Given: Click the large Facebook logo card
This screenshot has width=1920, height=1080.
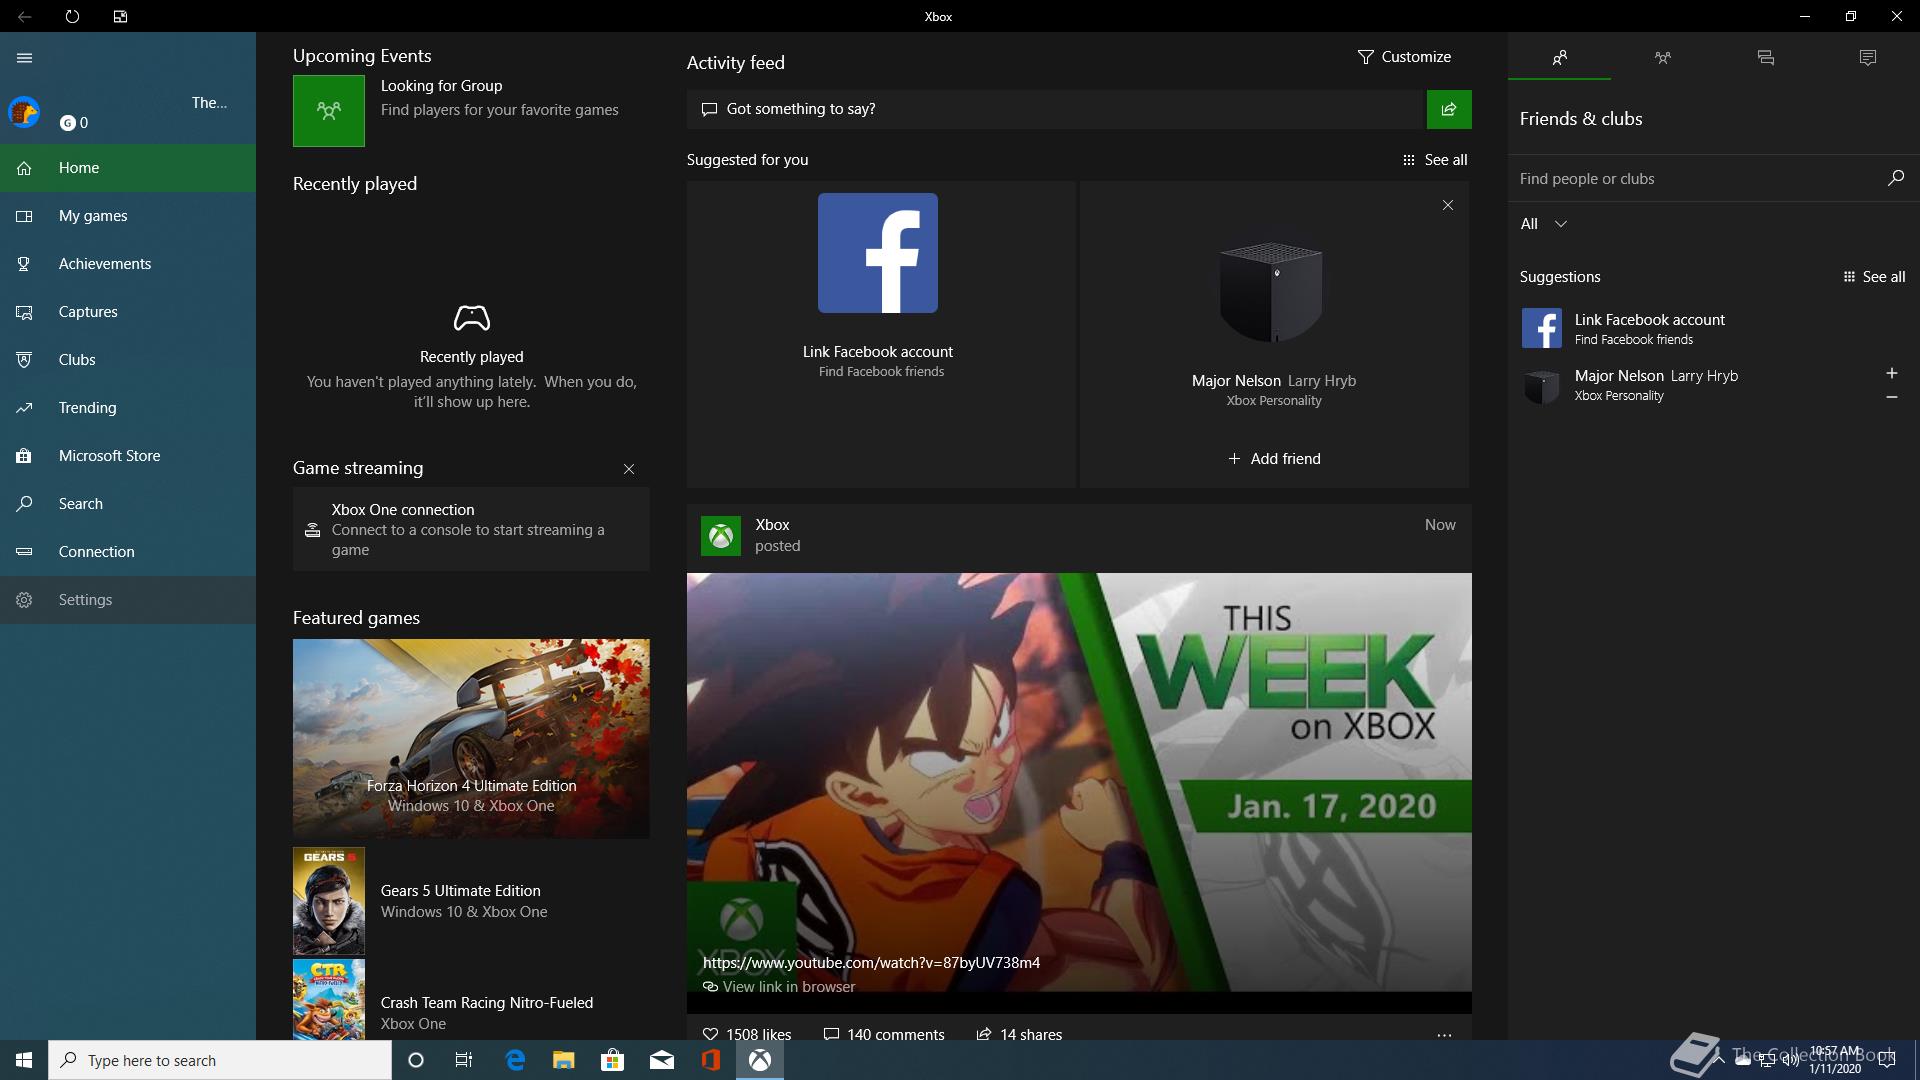Looking at the screenshot, I should 878,253.
